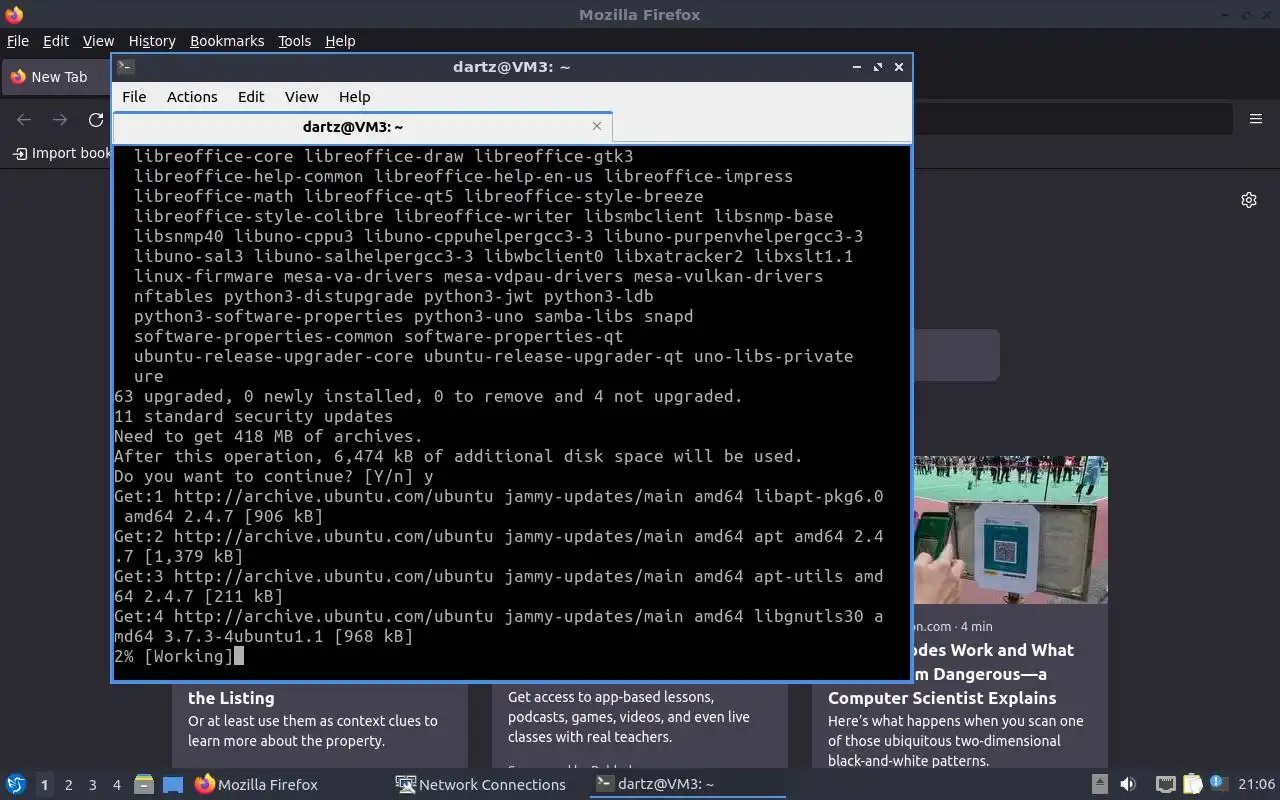The width and height of the screenshot is (1280, 800).
Task: Switch to Mozilla Firefox taskbar entry
Action: pyautogui.click(x=256, y=785)
